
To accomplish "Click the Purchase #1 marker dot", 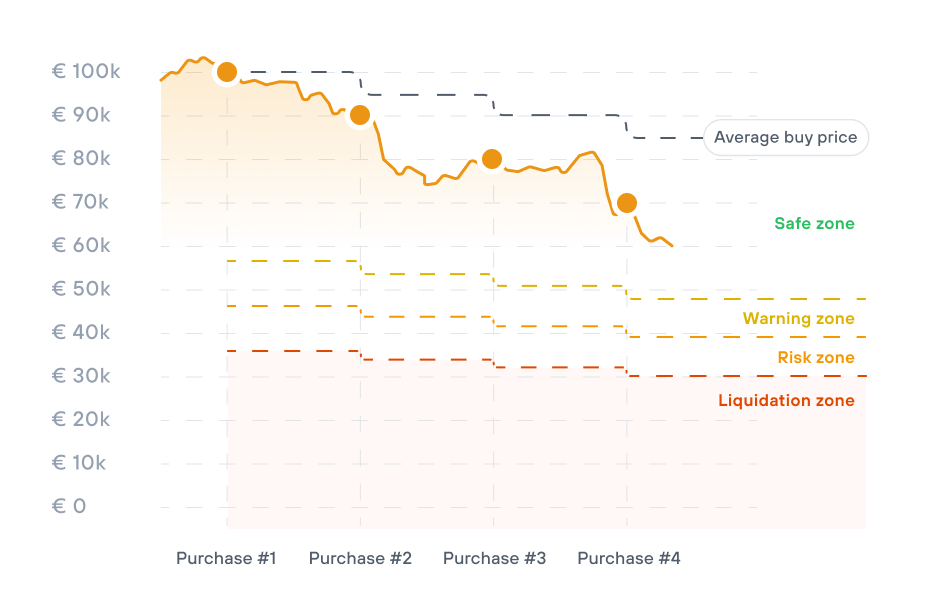I will (x=227, y=72).
